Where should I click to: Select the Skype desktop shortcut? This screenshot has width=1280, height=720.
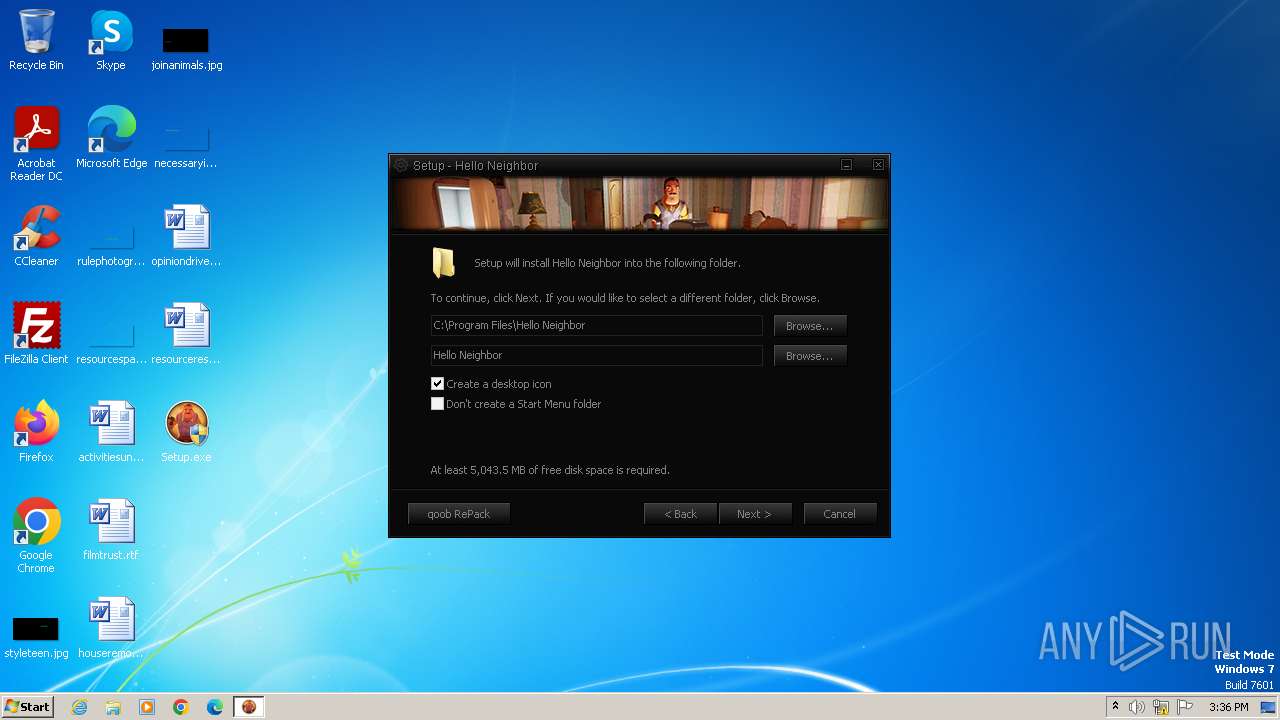(x=111, y=41)
